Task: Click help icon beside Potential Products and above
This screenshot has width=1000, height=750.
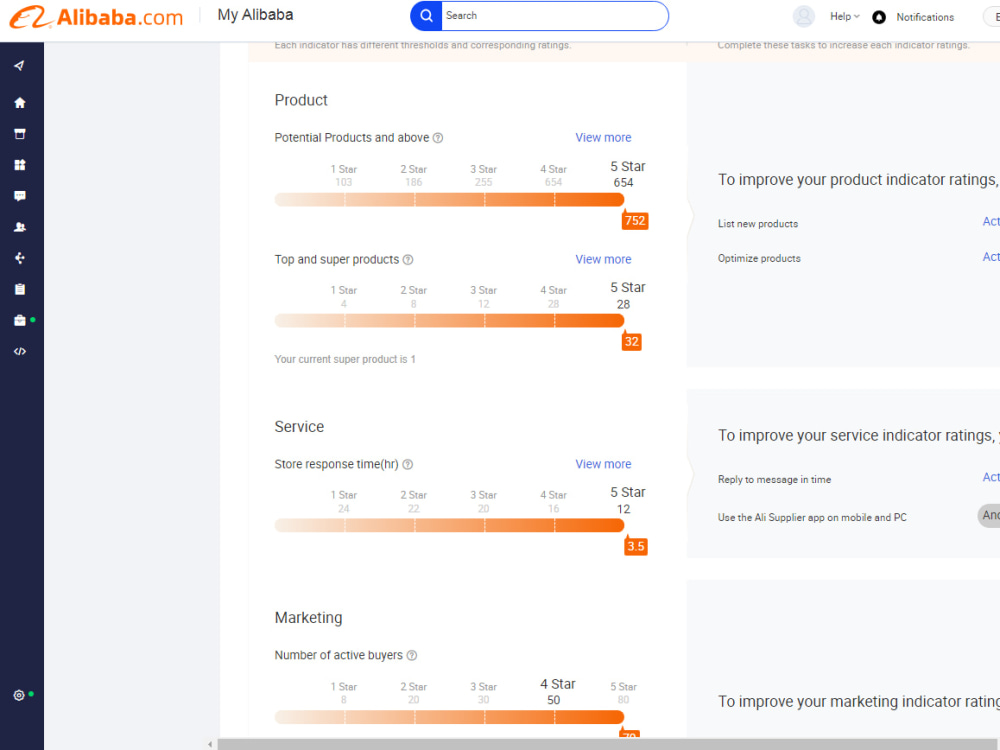Action: pyautogui.click(x=438, y=138)
